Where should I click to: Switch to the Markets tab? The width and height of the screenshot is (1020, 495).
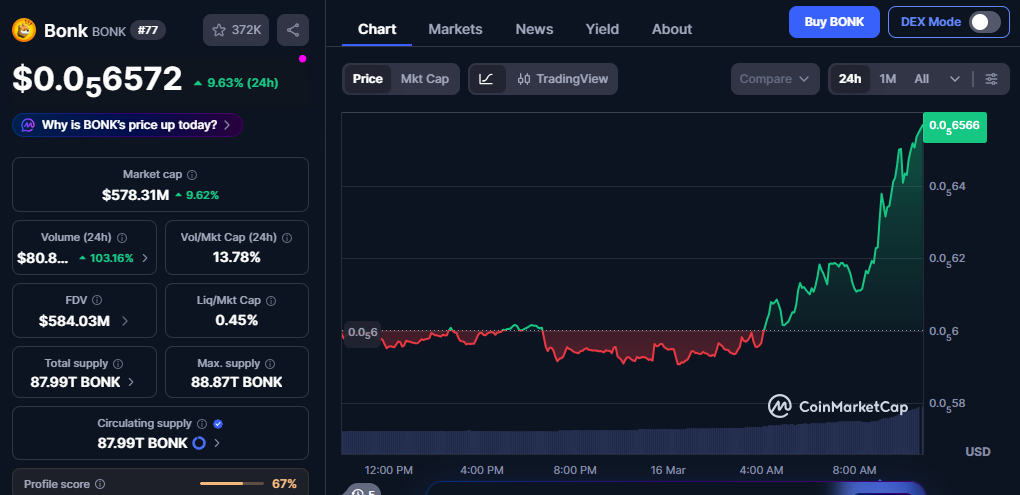(455, 29)
